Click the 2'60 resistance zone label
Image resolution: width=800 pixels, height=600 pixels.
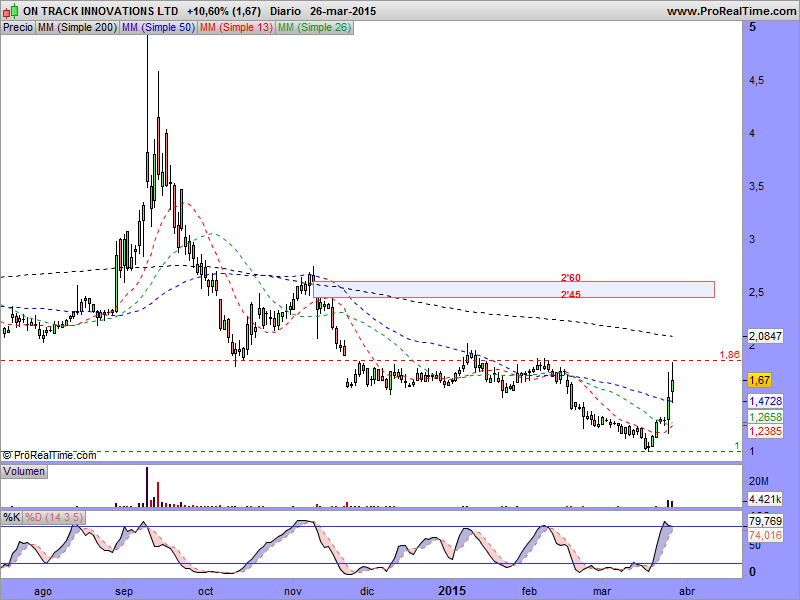point(571,278)
